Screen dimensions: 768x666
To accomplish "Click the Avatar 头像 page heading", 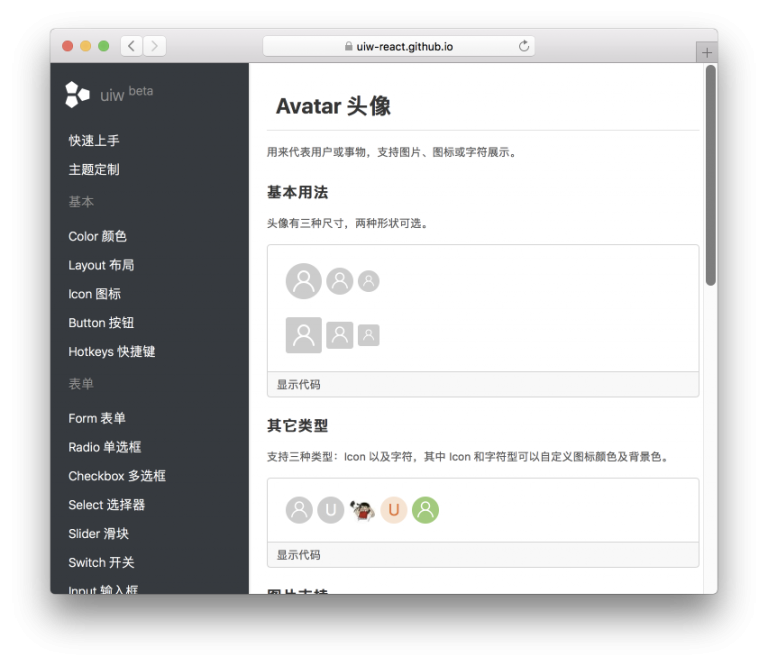I will (333, 106).
